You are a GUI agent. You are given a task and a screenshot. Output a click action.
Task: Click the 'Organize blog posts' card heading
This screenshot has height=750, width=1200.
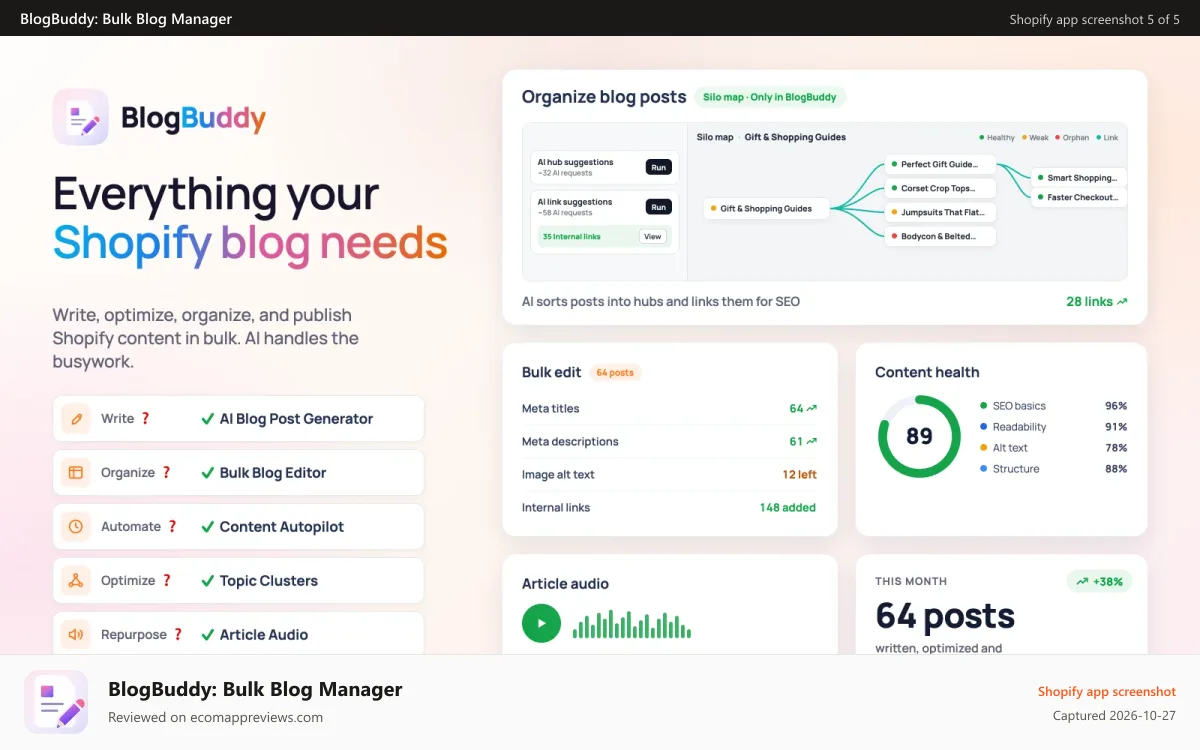[604, 97]
